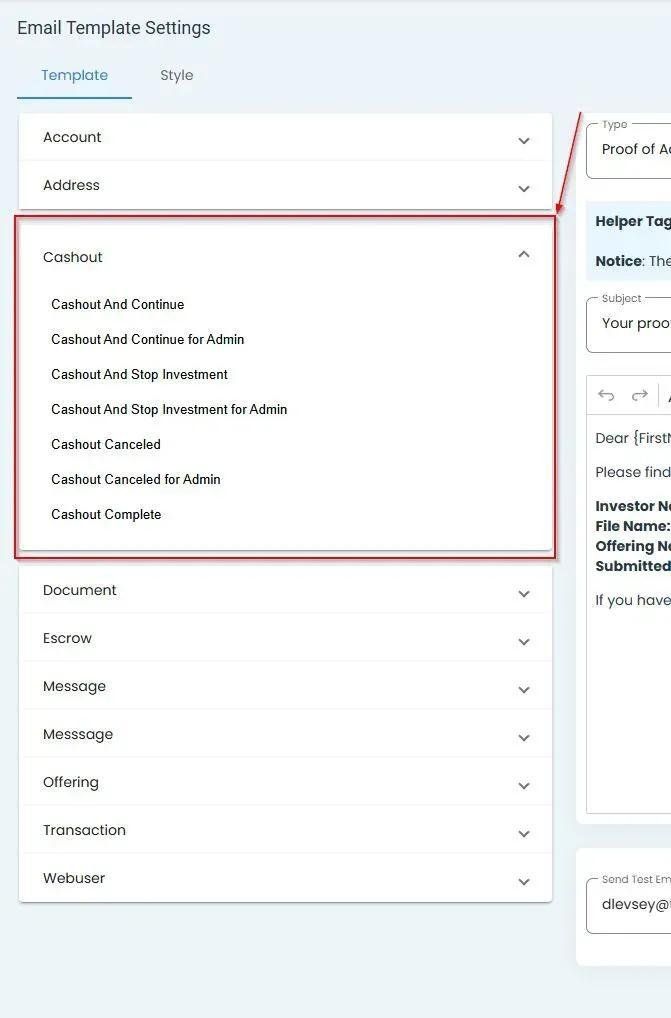The width and height of the screenshot is (671, 1018).
Task: Collapse the Cashout section chevron
Action: [524, 256]
